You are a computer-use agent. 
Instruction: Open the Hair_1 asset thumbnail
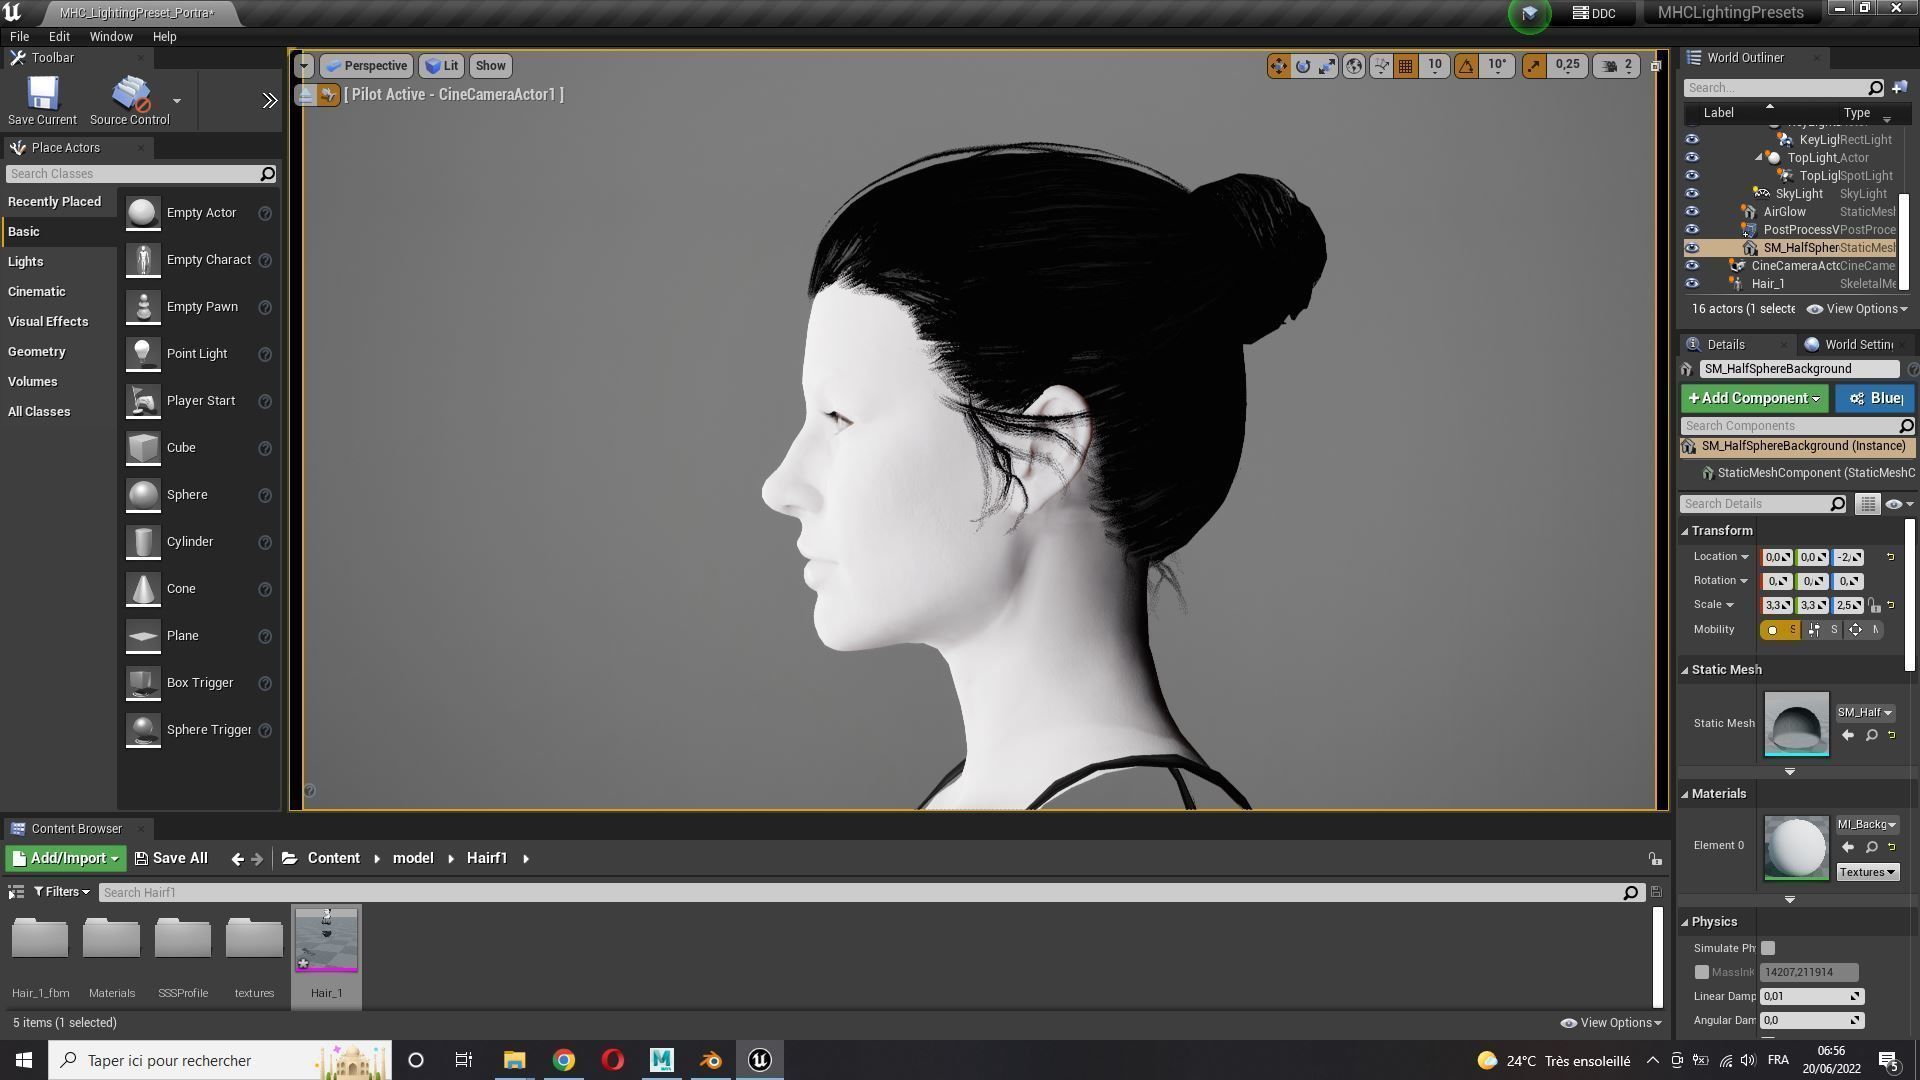pyautogui.click(x=326, y=941)
